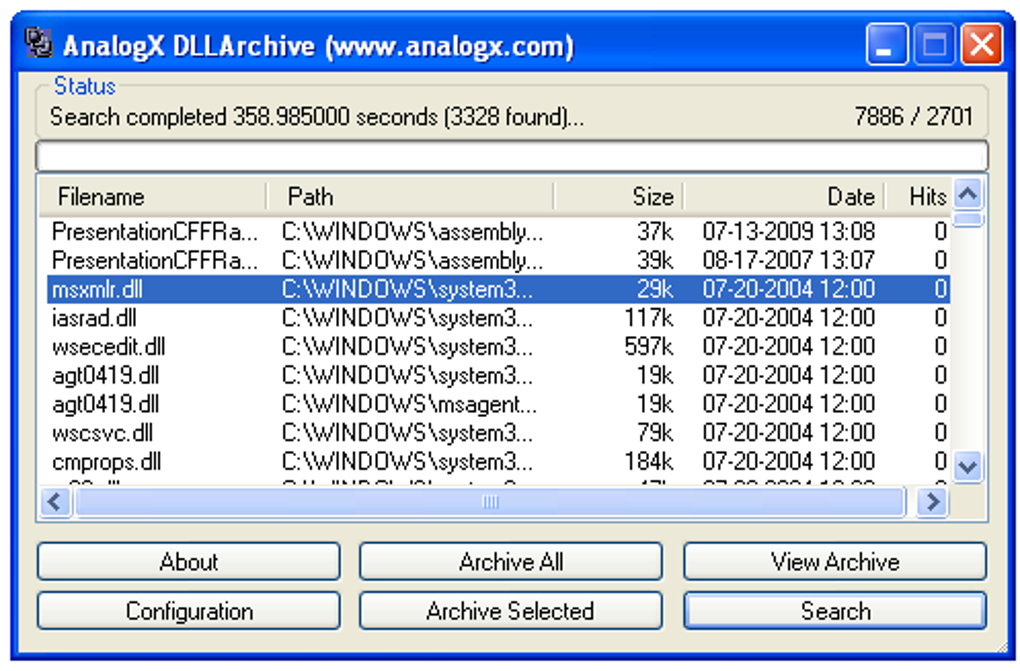Close the DLLArchive window

click(x=982, y=44)
